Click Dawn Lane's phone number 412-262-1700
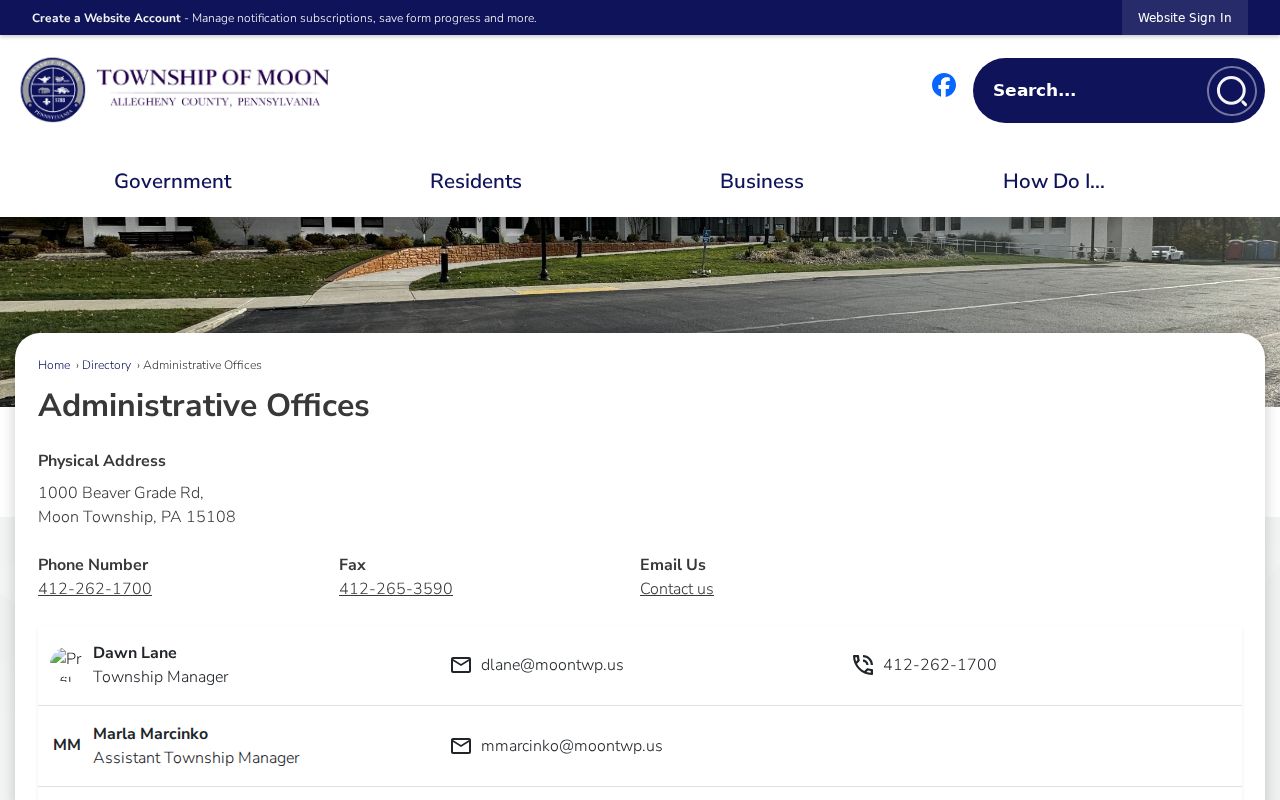Screen dimensions: 1280x800 (x=940, y=665)
